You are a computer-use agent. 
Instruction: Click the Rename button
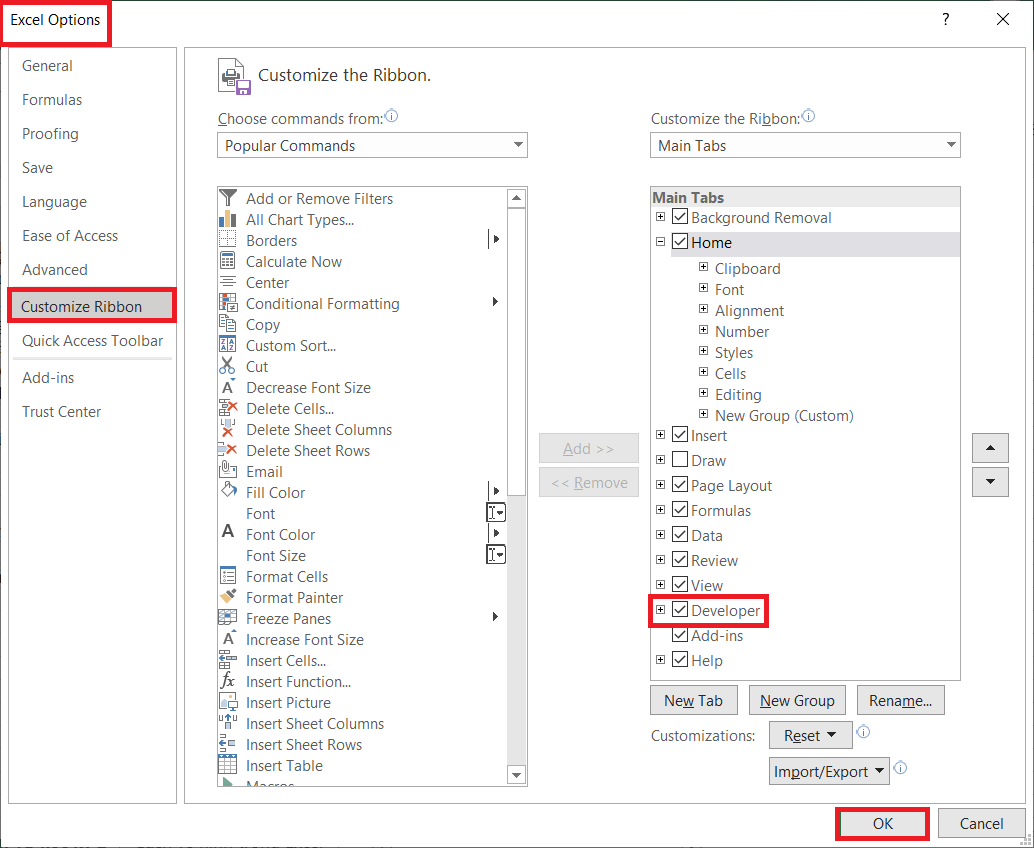pos(900,700)
